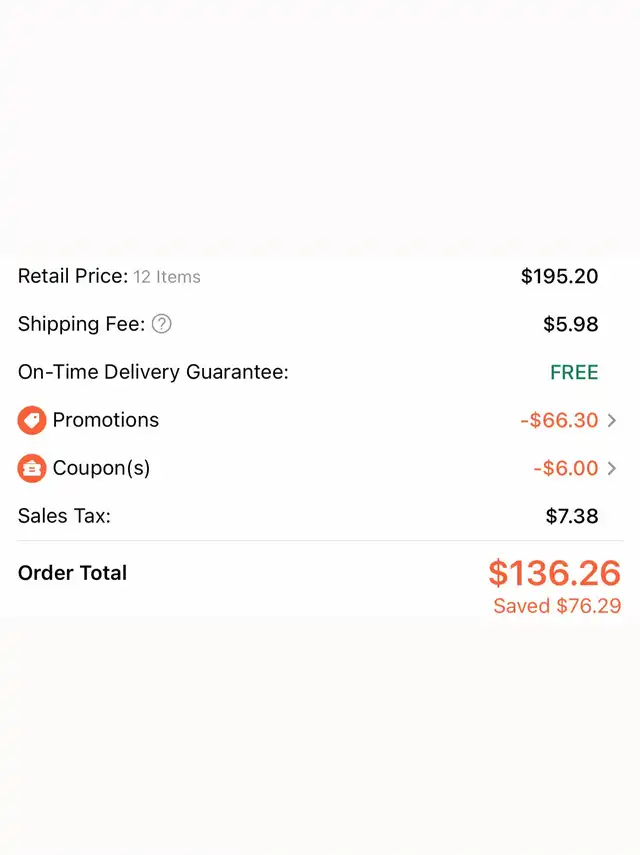Tap the Saved $76.29 savings text

tap(557, 606)
